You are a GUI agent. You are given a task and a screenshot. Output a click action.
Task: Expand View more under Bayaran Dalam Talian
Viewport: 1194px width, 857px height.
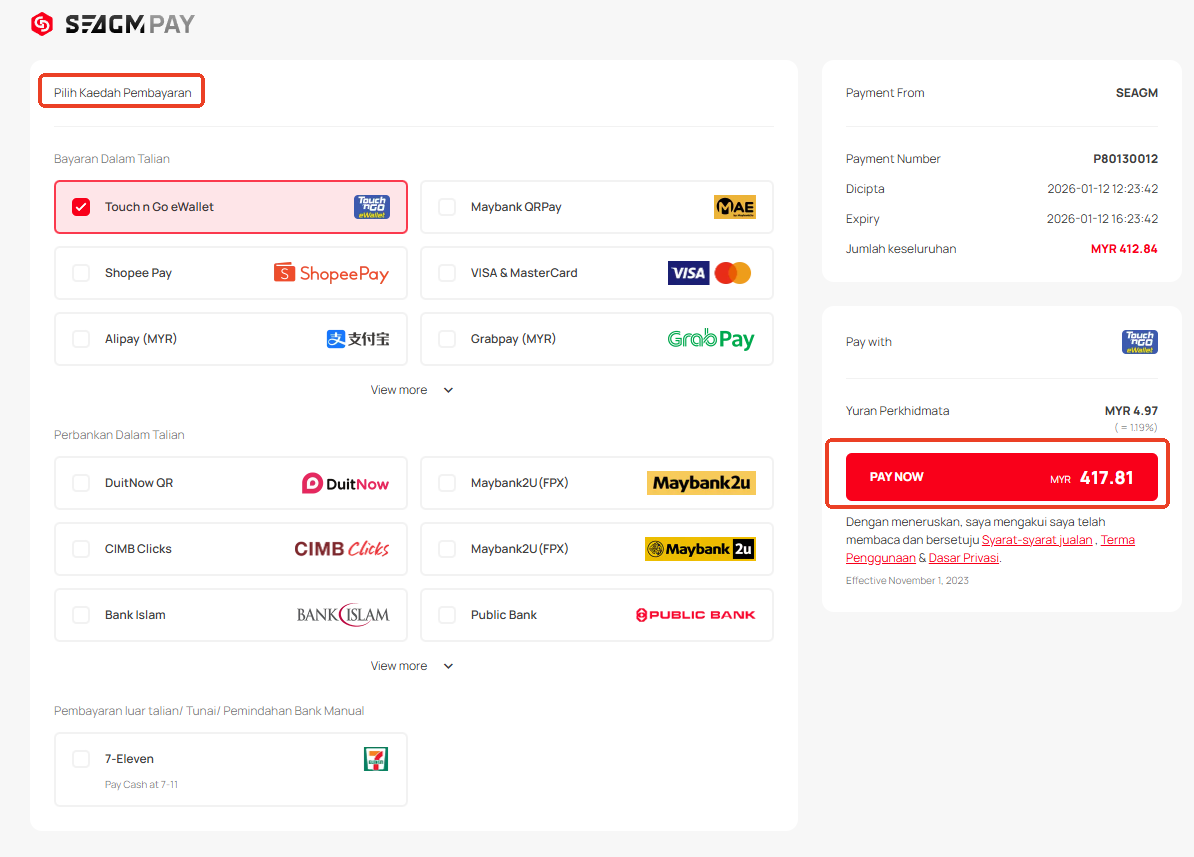click(412, 390)
